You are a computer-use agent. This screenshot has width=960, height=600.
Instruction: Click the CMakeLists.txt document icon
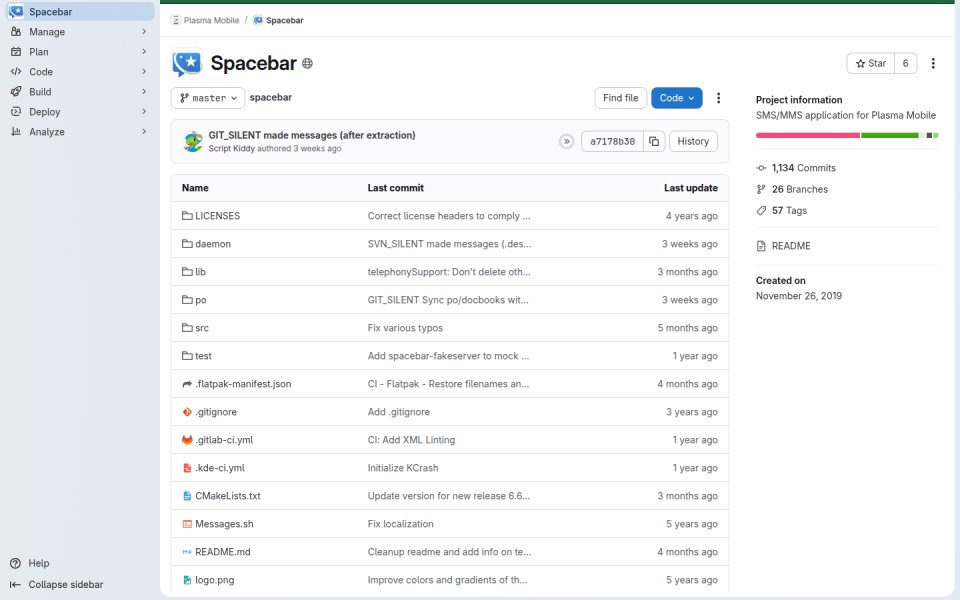187,496
